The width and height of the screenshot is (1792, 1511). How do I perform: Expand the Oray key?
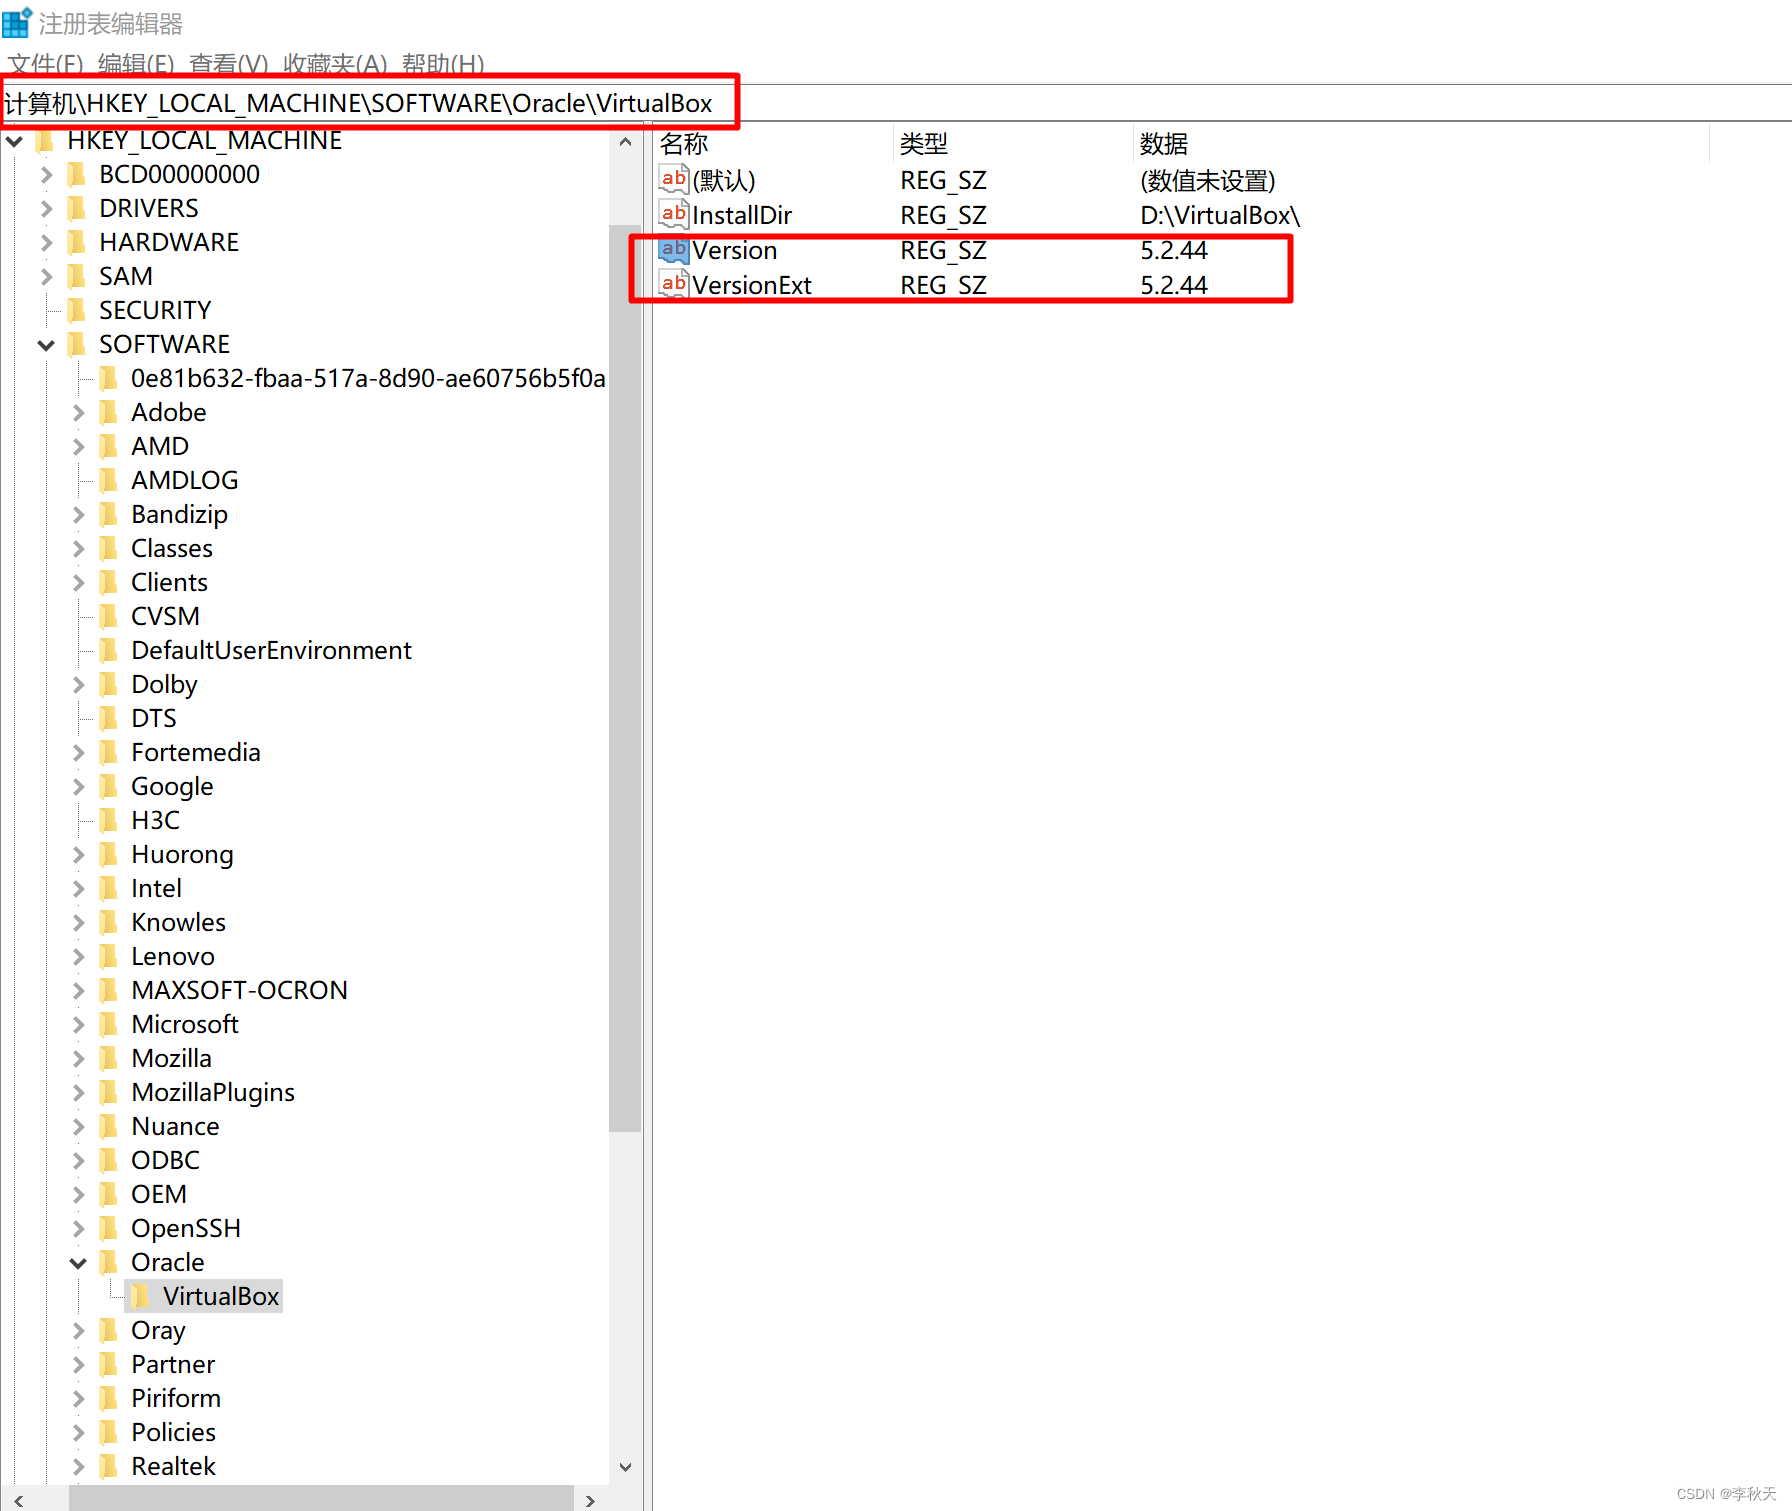coord(78,1331)
